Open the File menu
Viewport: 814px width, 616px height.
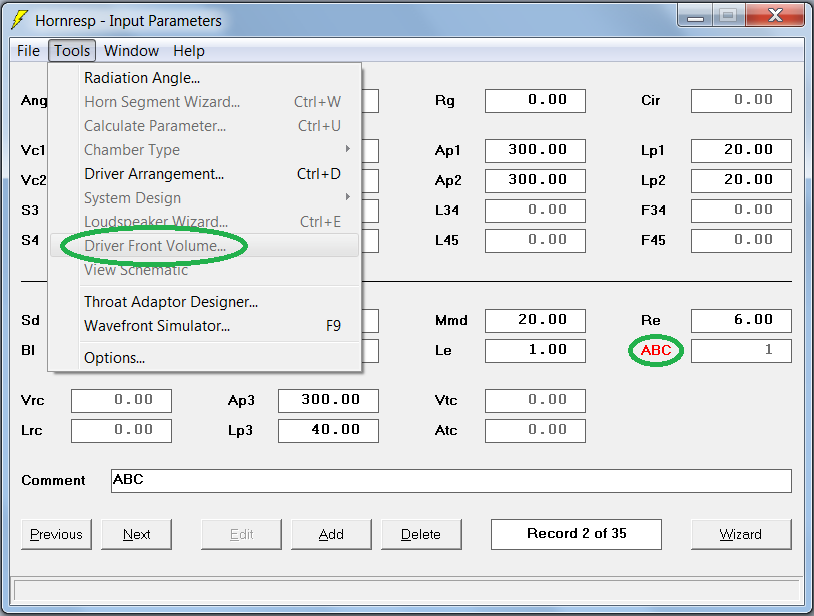(x=28, y=51)
